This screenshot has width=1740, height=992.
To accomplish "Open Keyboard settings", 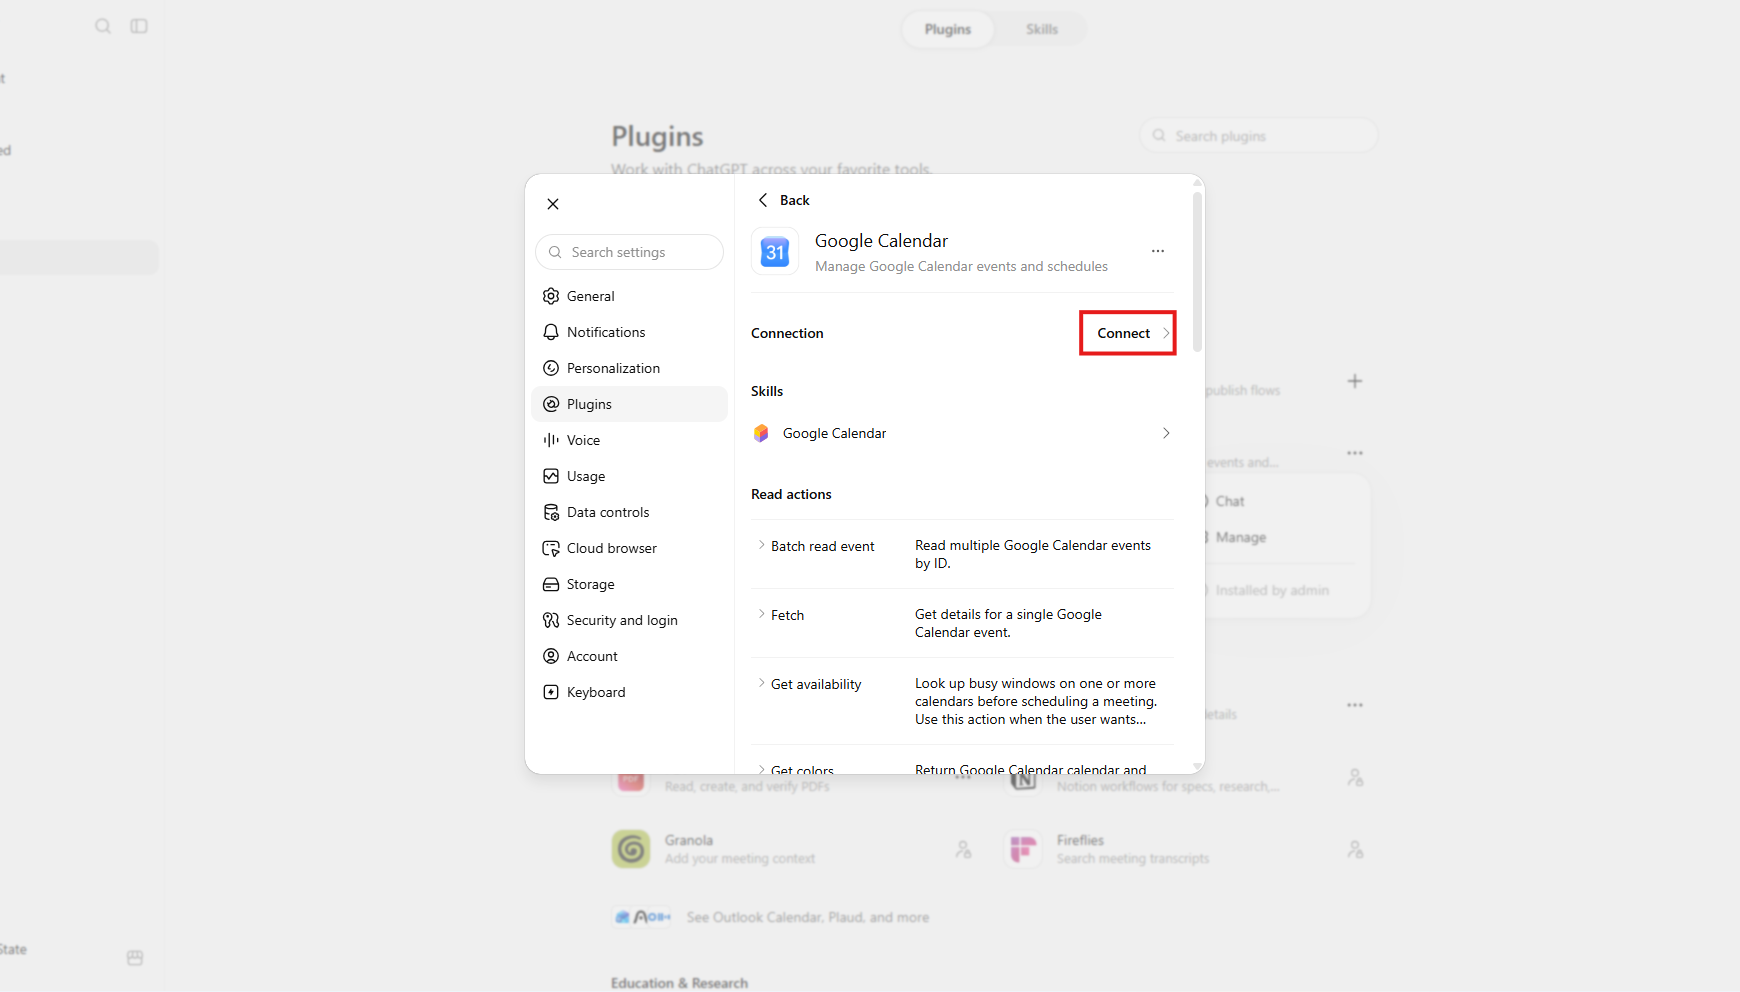I will pyautogui.click(x=630, y=692).
